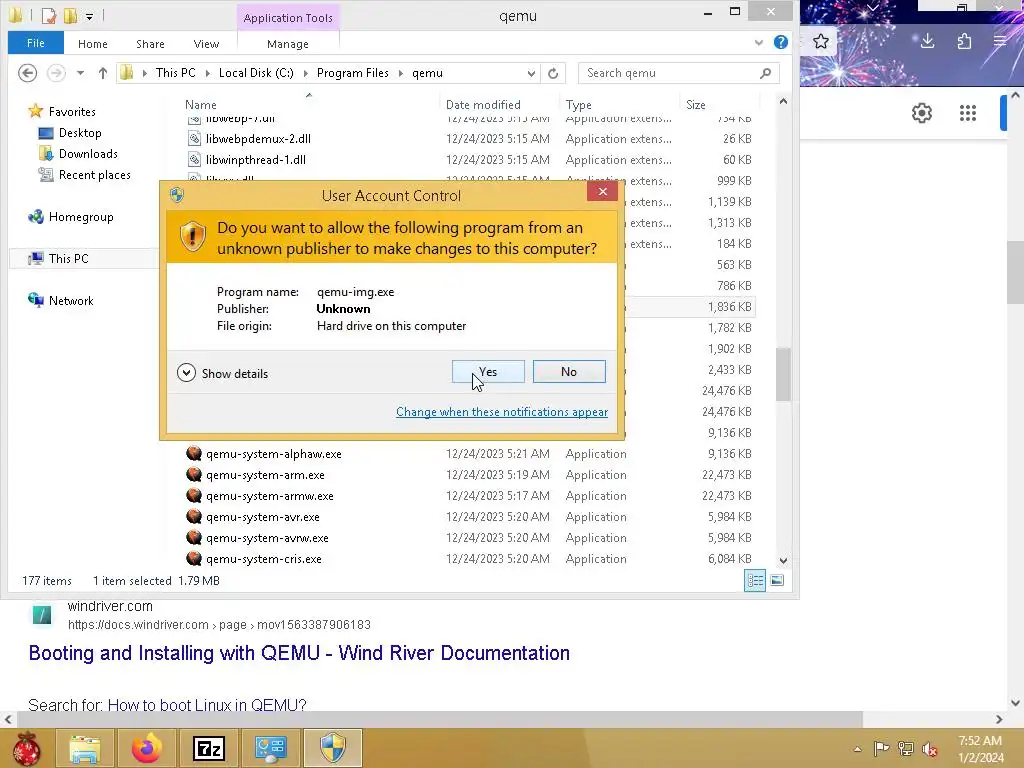Sort by Size column header
Viewport: 1024px width, 768px height.
(x=696, y=104)
